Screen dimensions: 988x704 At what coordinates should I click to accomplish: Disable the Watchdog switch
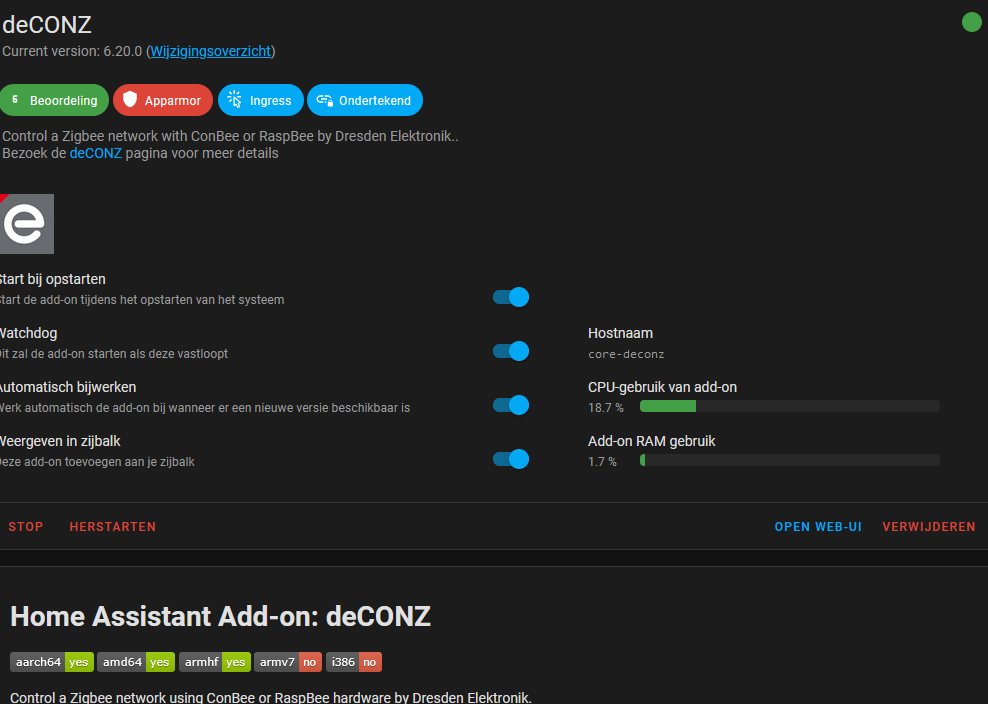pyautogui.click(x=511, y=351)
